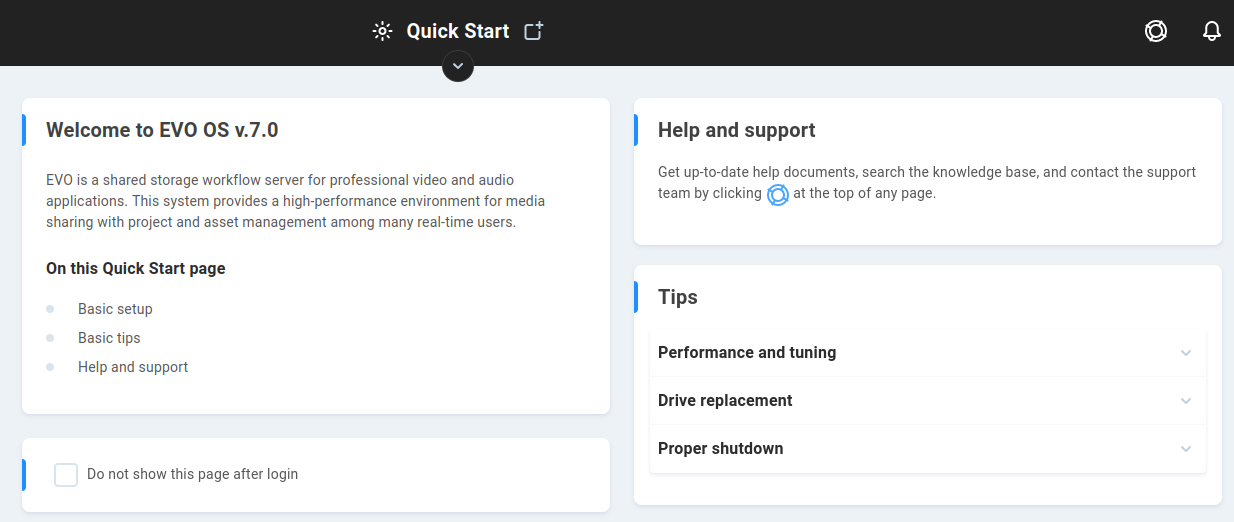Expand Drive replacement tip
Image resolution: width=1234 pixels, height=522 pixels.
pos(928,401)
